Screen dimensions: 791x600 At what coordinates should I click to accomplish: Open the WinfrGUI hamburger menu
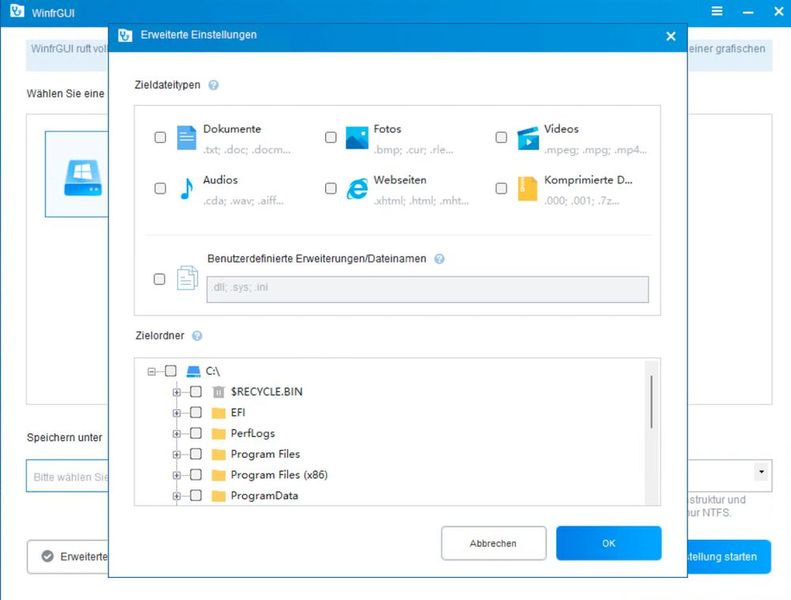717,11
